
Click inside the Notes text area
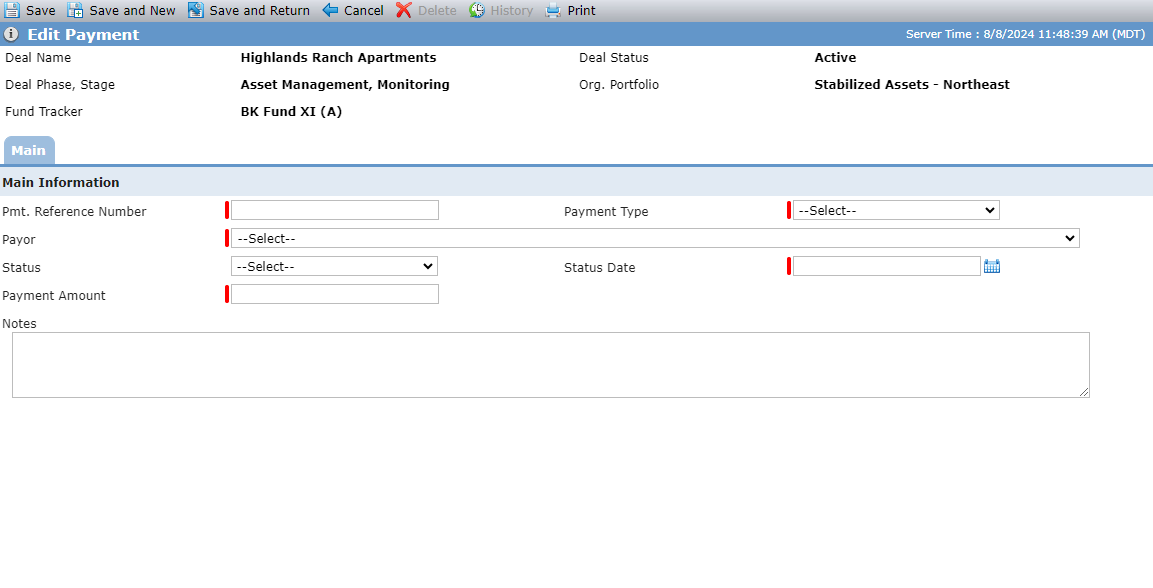pyautogui.click(x=551, y=365)
